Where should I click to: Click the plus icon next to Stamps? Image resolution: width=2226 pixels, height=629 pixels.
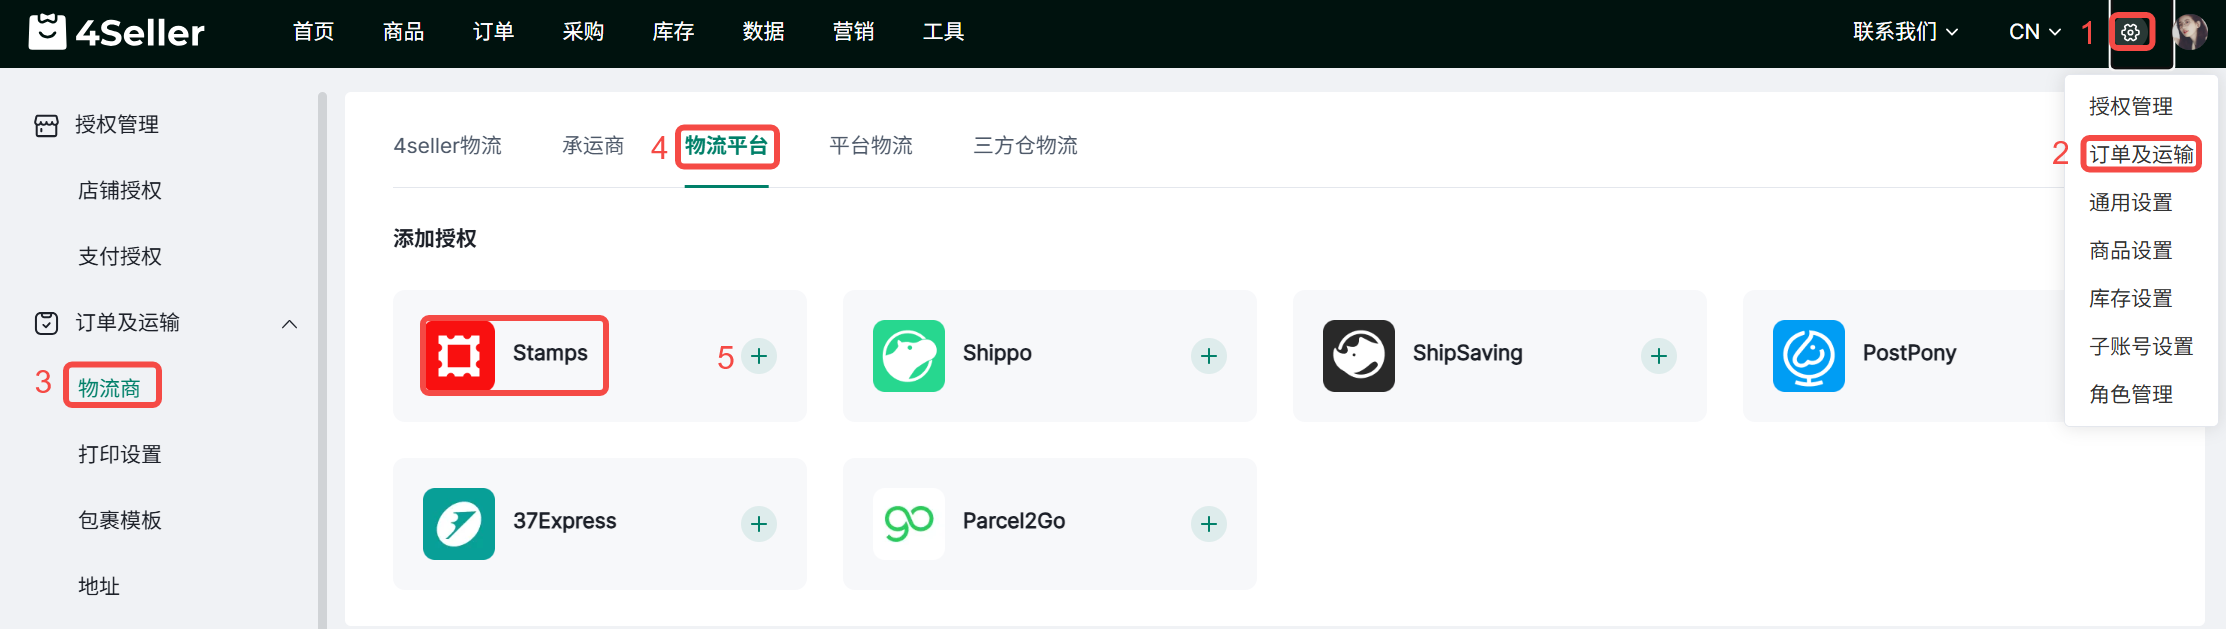tap(759, 356)
